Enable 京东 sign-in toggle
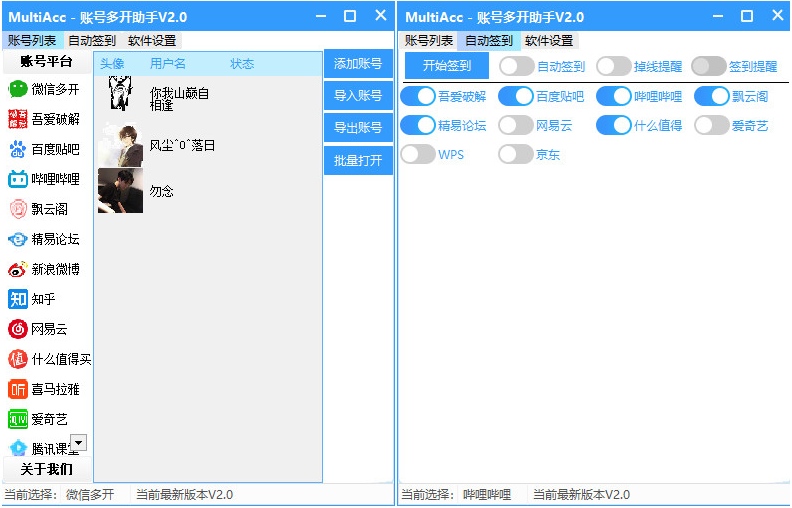 coord(516,155)
